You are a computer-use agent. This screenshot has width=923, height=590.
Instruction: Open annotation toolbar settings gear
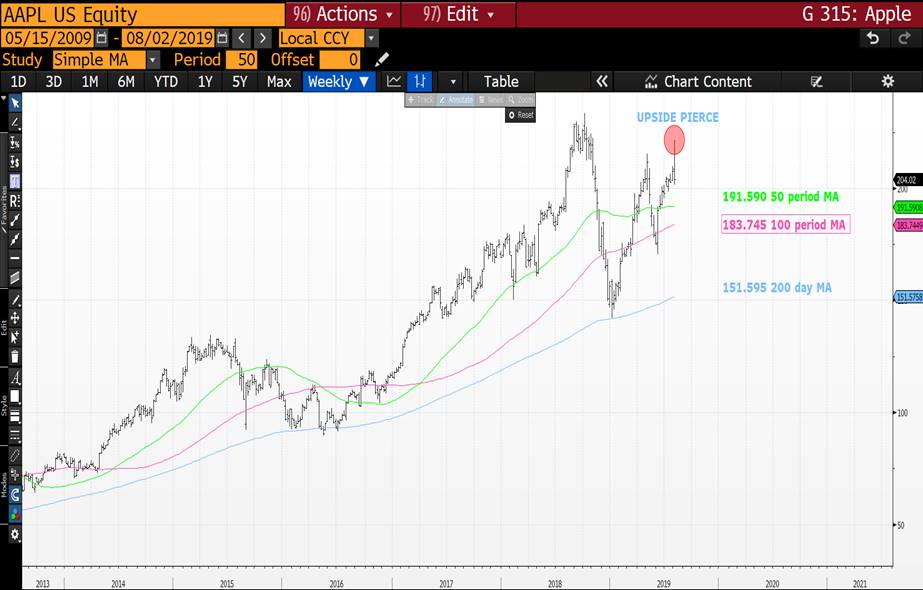[x=15, y=534]
